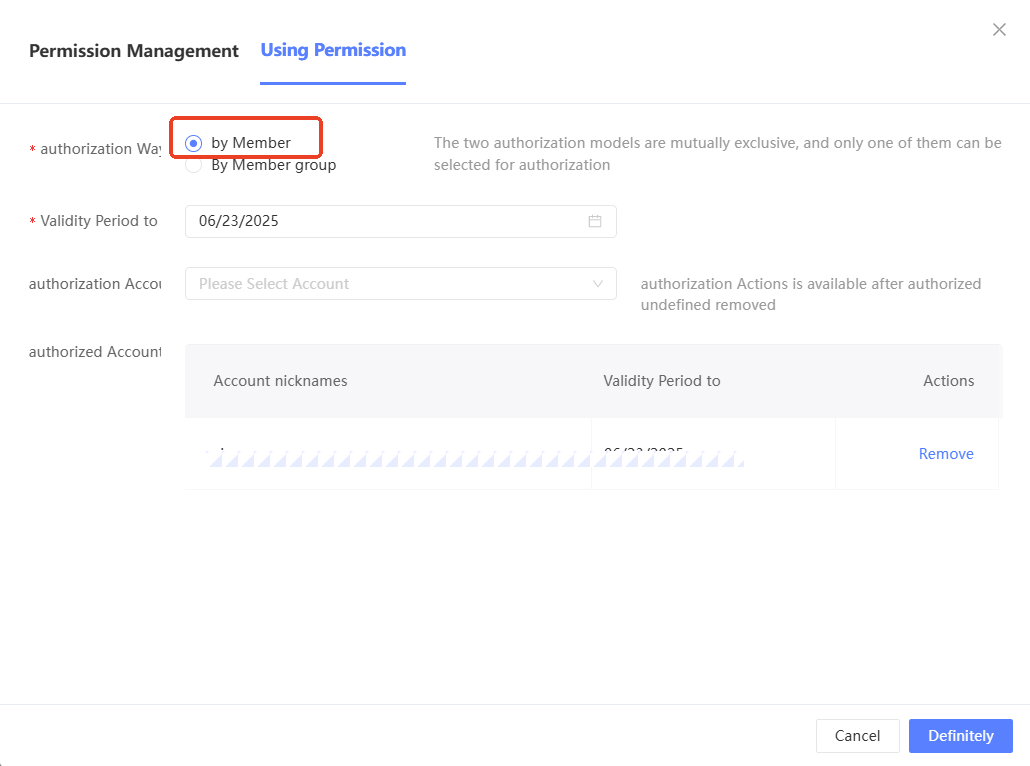Remove the authorized account via the Remove link
The height and width of the screenshot is (766, 1030).
coord(946,454)
